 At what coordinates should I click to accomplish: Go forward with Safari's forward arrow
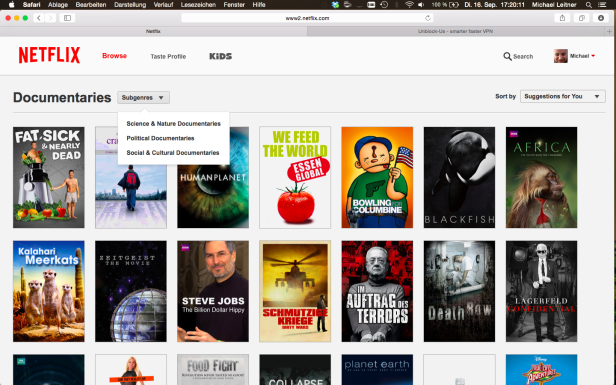pyautogui.click(x=50, y=18)
